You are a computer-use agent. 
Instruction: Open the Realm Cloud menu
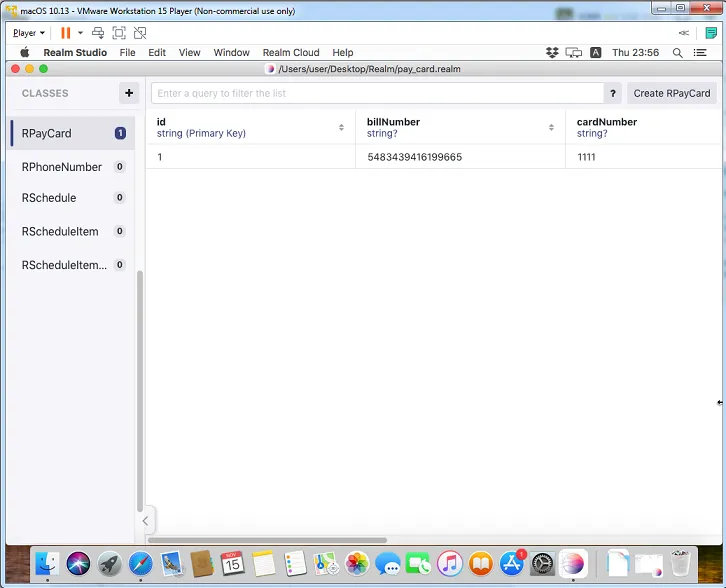(x=291, y=52)
